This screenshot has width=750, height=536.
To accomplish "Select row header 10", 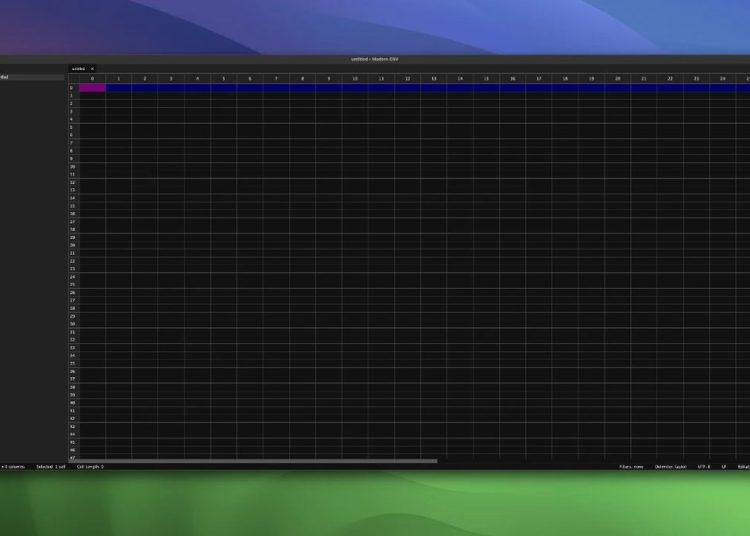I will coord(72,166).
